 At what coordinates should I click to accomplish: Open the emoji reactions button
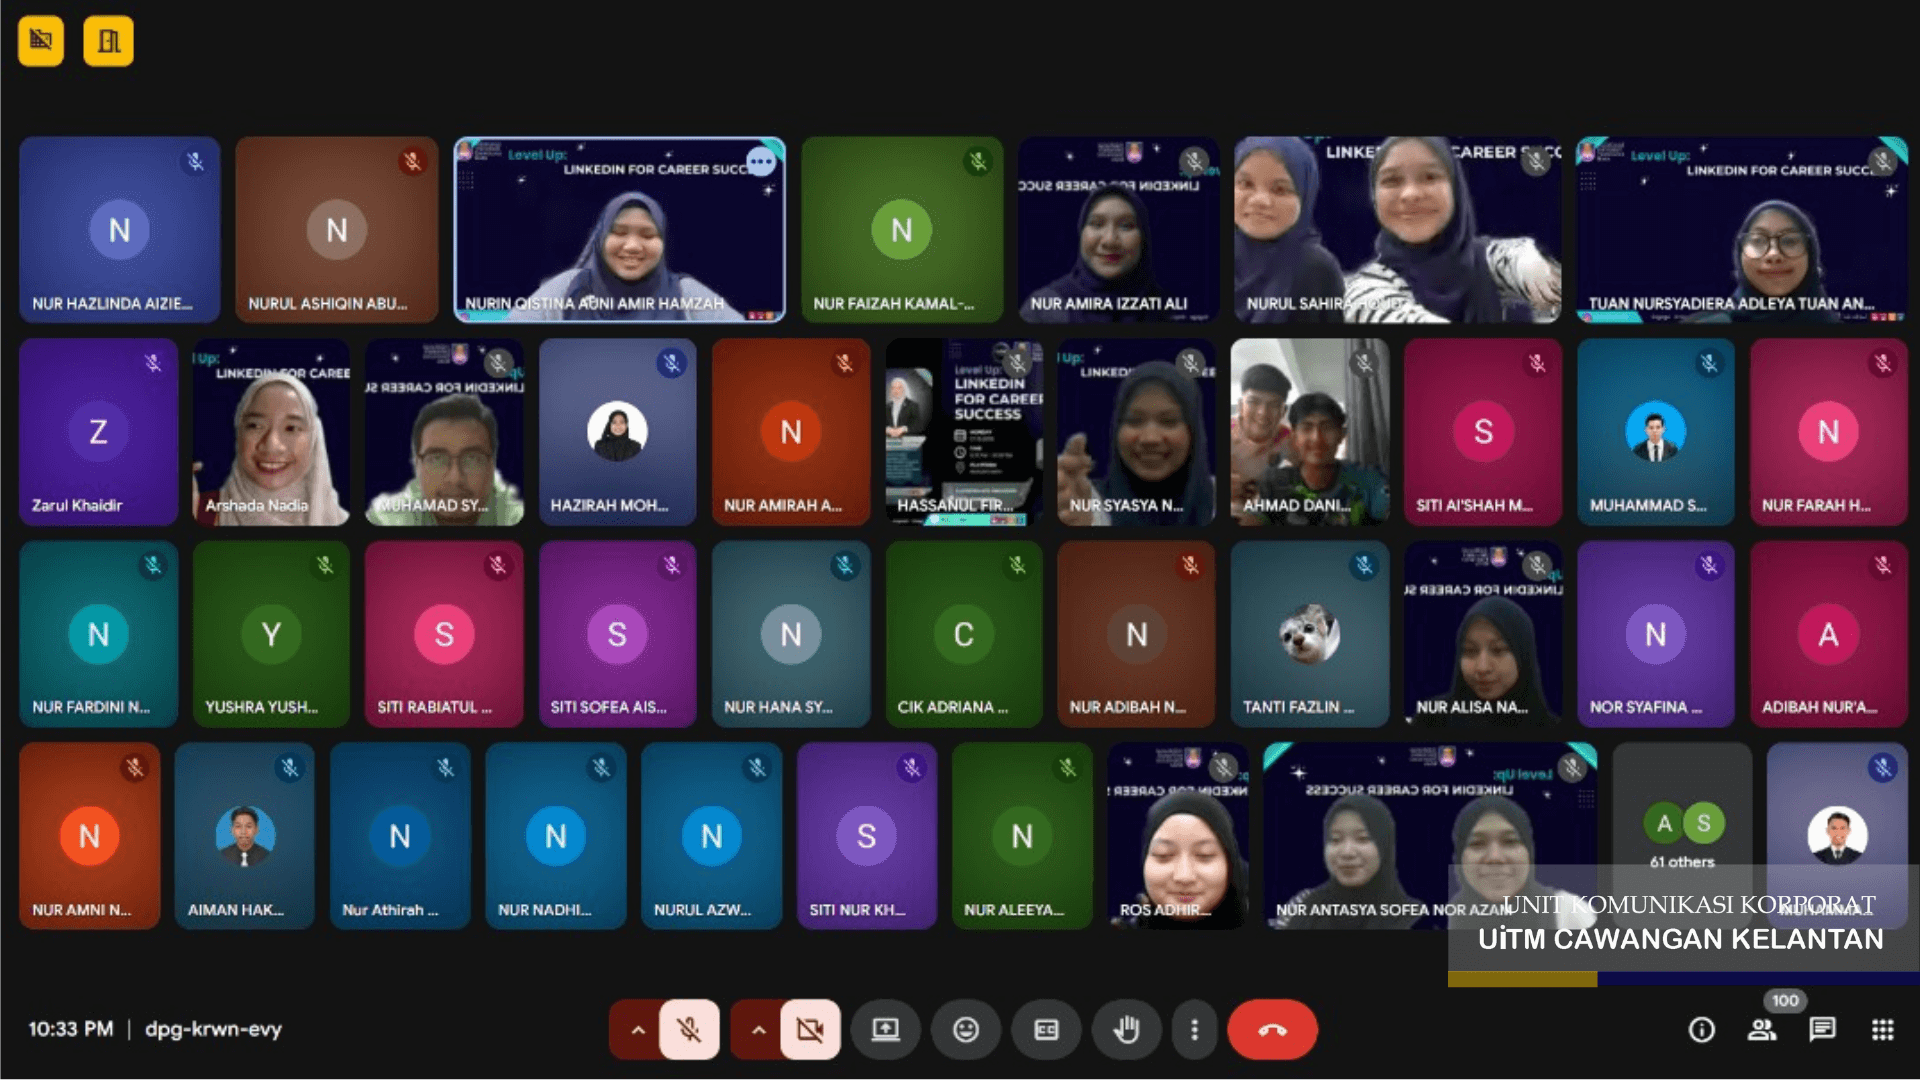[x=965, y=1029]
